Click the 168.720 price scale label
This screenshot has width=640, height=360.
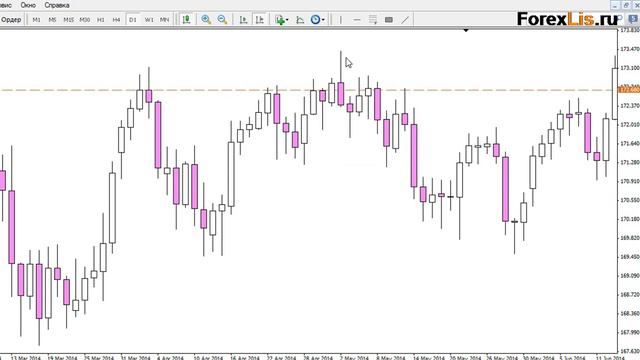tap(630, 294)
